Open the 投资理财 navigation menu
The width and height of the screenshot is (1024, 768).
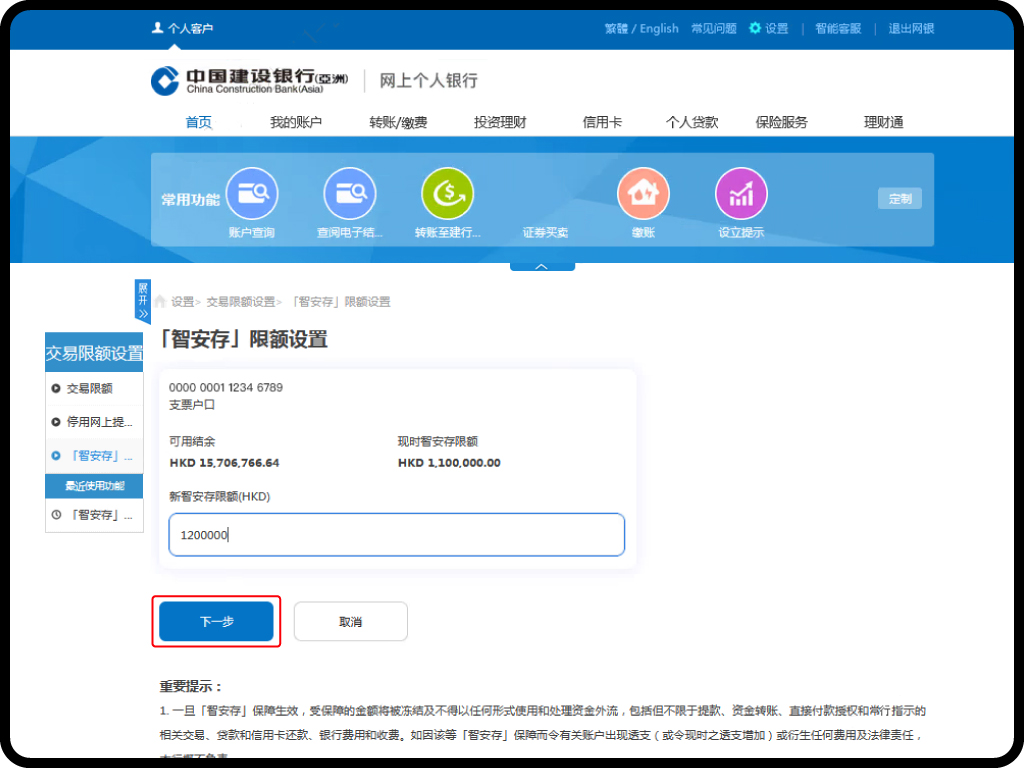[500, 122]
